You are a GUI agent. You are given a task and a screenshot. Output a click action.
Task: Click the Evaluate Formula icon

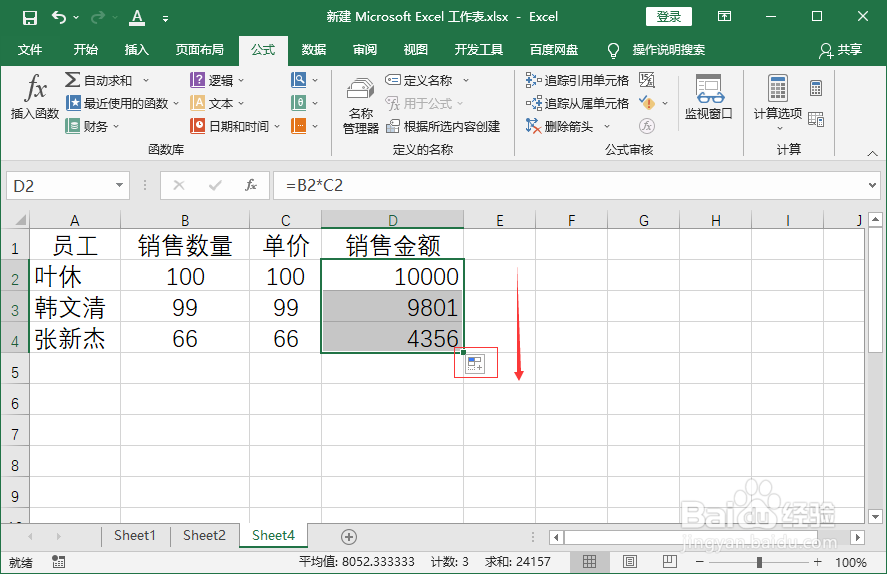647,126
